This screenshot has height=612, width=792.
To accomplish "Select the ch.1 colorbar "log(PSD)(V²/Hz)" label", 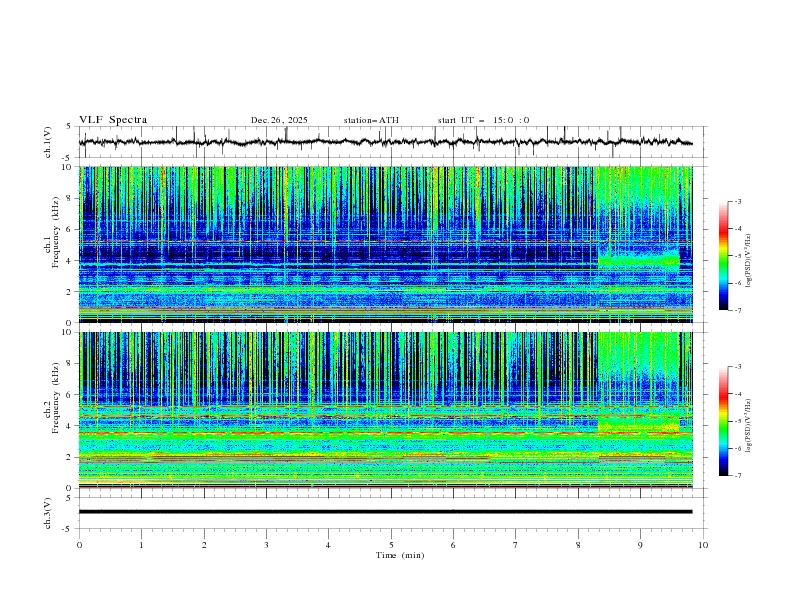I will [x=749, y=261].
